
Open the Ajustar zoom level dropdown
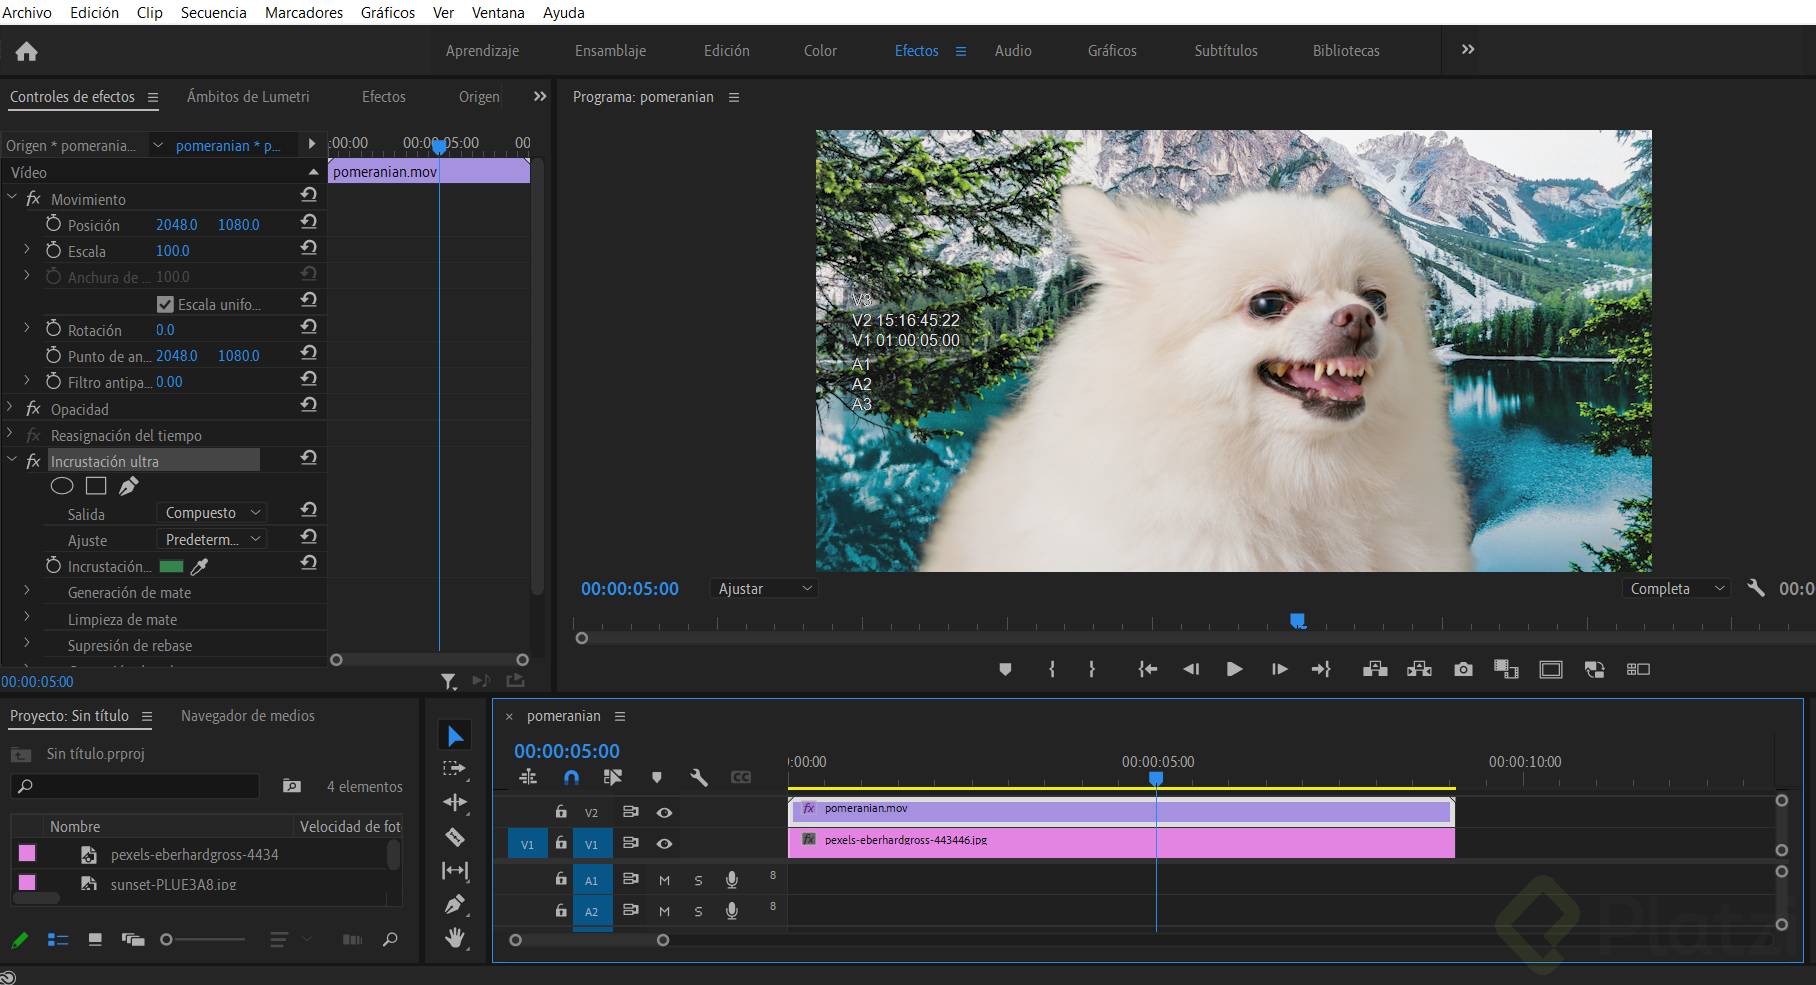click(764, 589)
